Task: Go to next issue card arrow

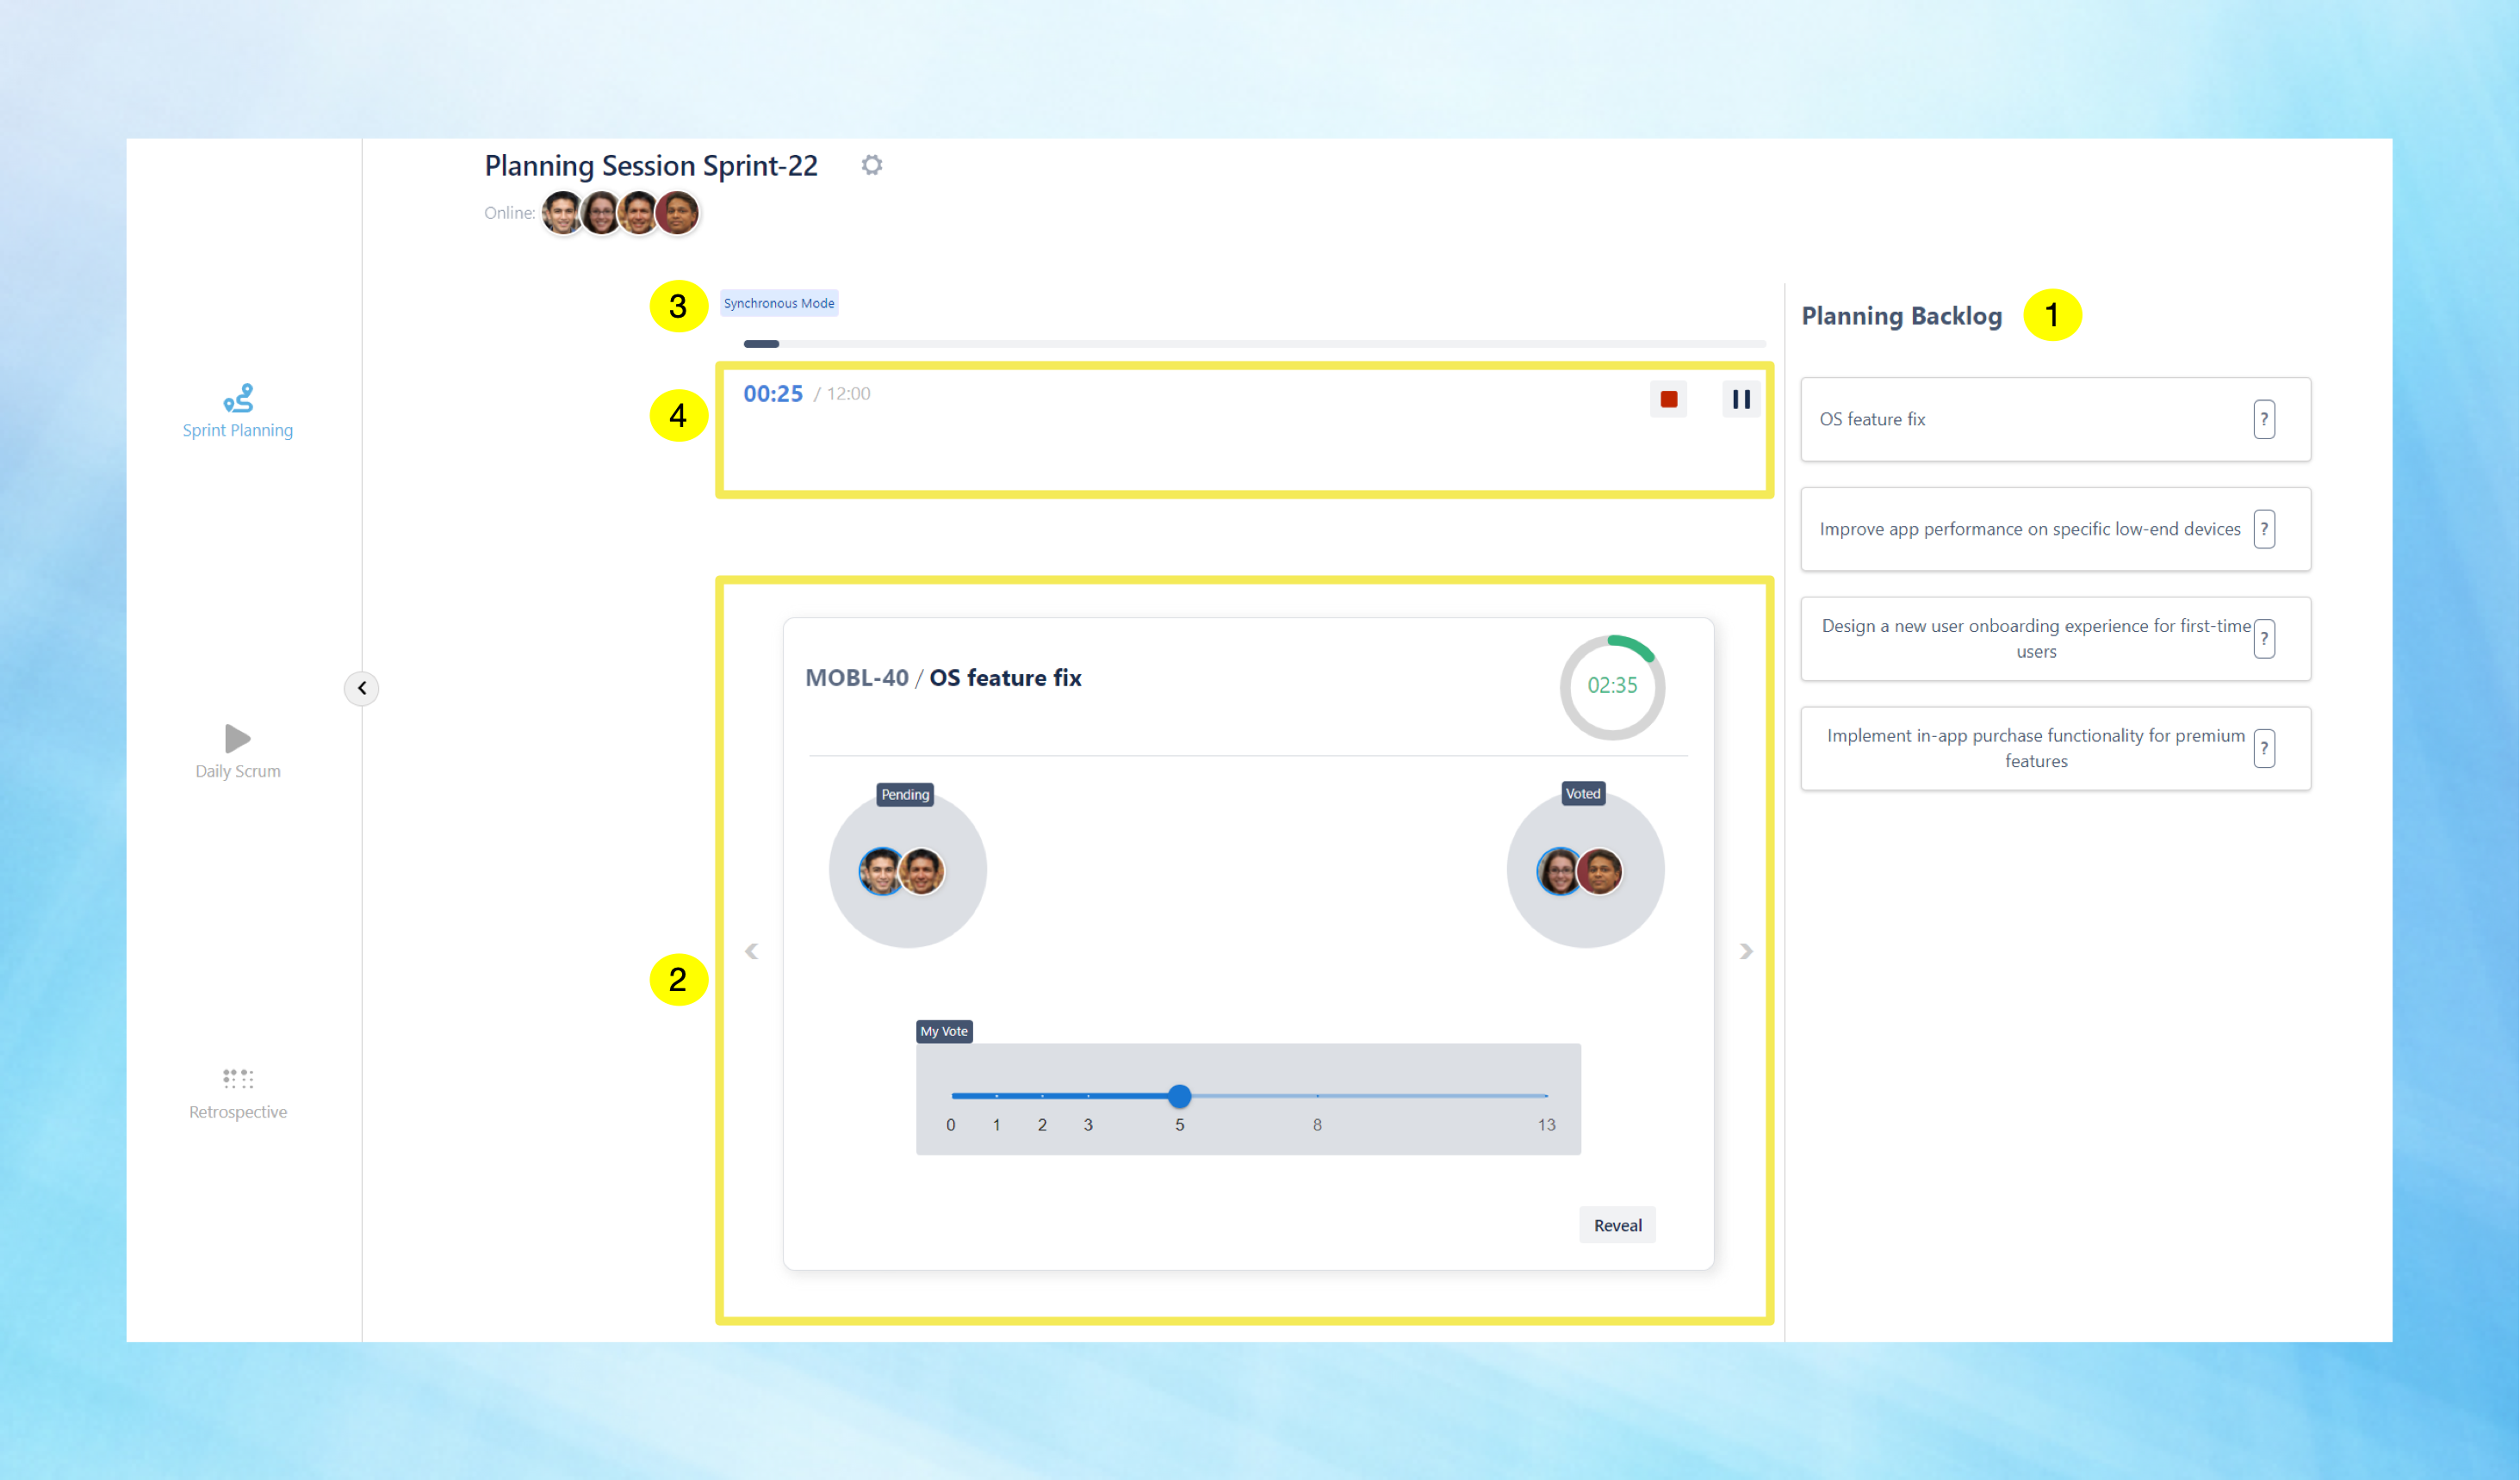Action: pos(1745,951)
